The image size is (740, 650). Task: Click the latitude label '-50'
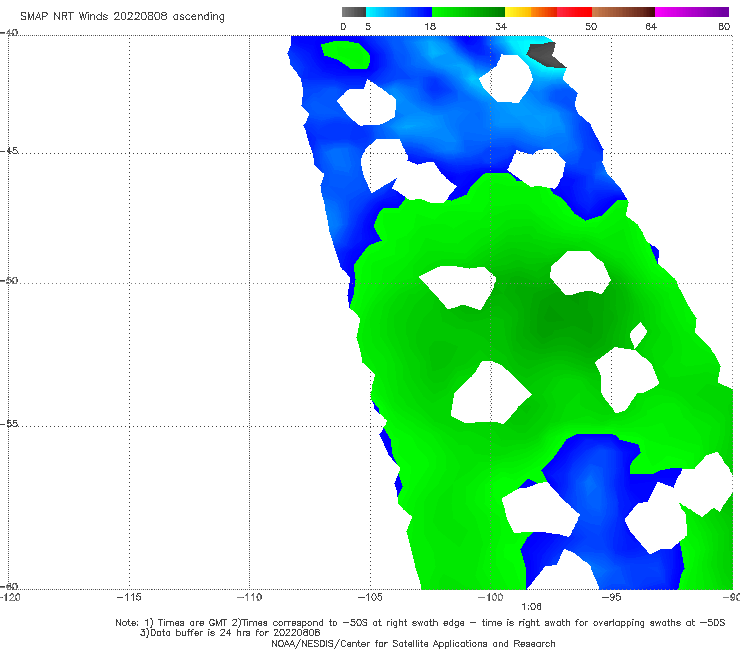coord(9,280)
